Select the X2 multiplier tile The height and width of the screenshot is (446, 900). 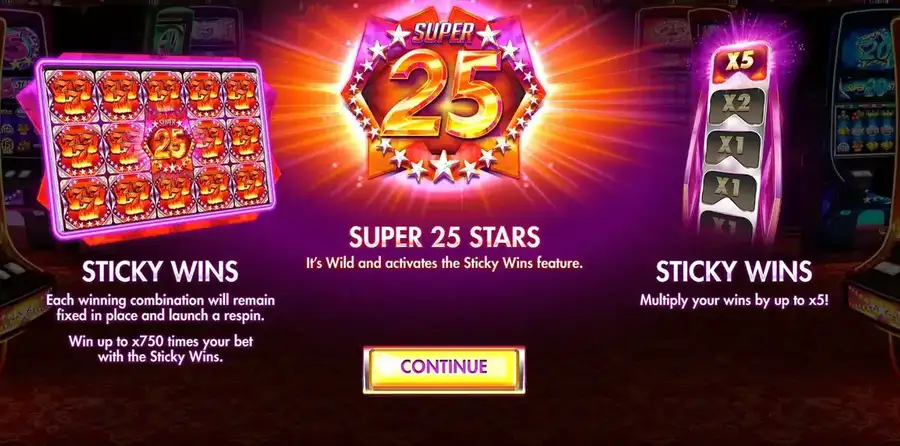coord(736,106)
